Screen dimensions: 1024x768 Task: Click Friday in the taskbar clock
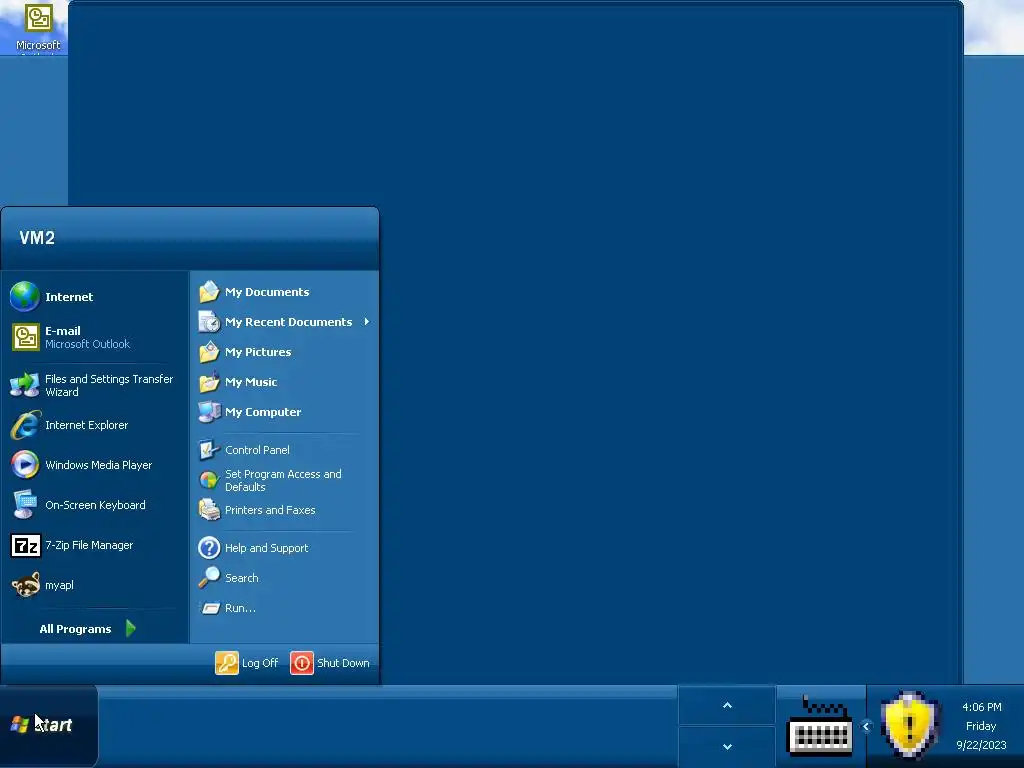click(x=981, y=726)
